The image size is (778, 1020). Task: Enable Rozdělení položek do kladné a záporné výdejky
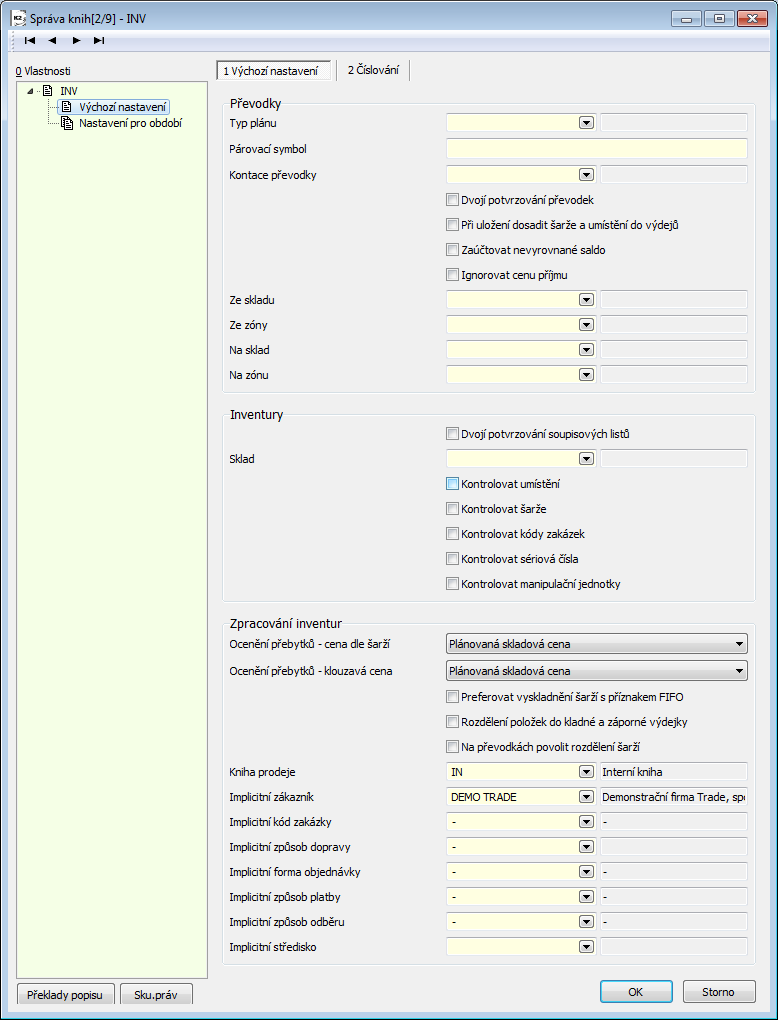[453, 721]
